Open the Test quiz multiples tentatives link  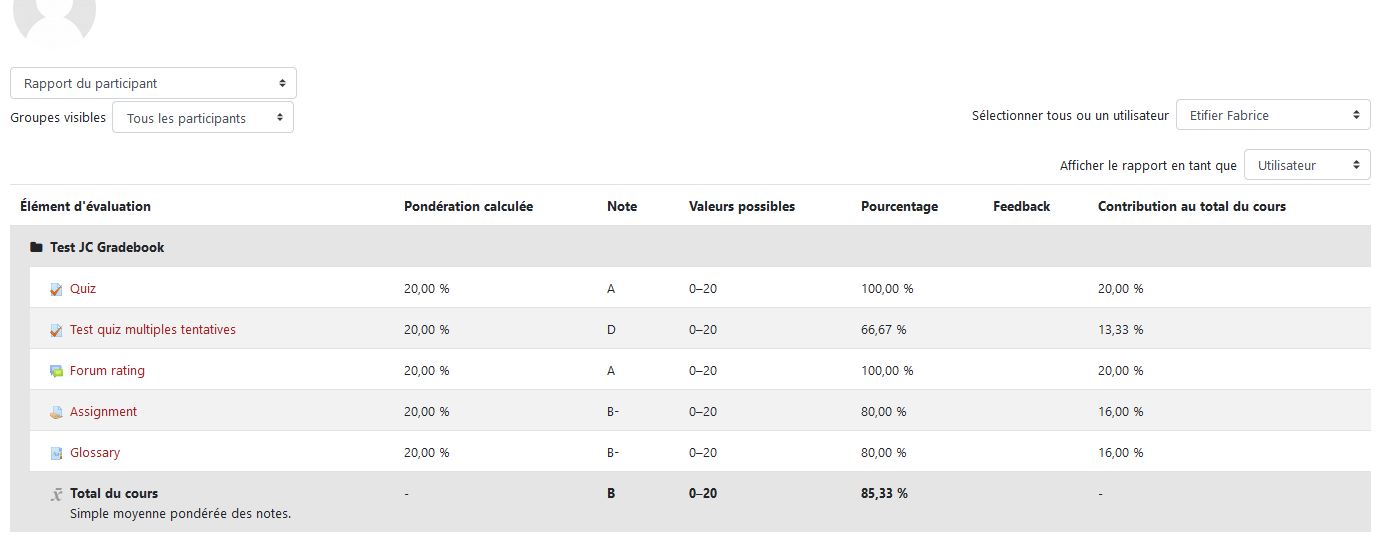pos(153,330)
